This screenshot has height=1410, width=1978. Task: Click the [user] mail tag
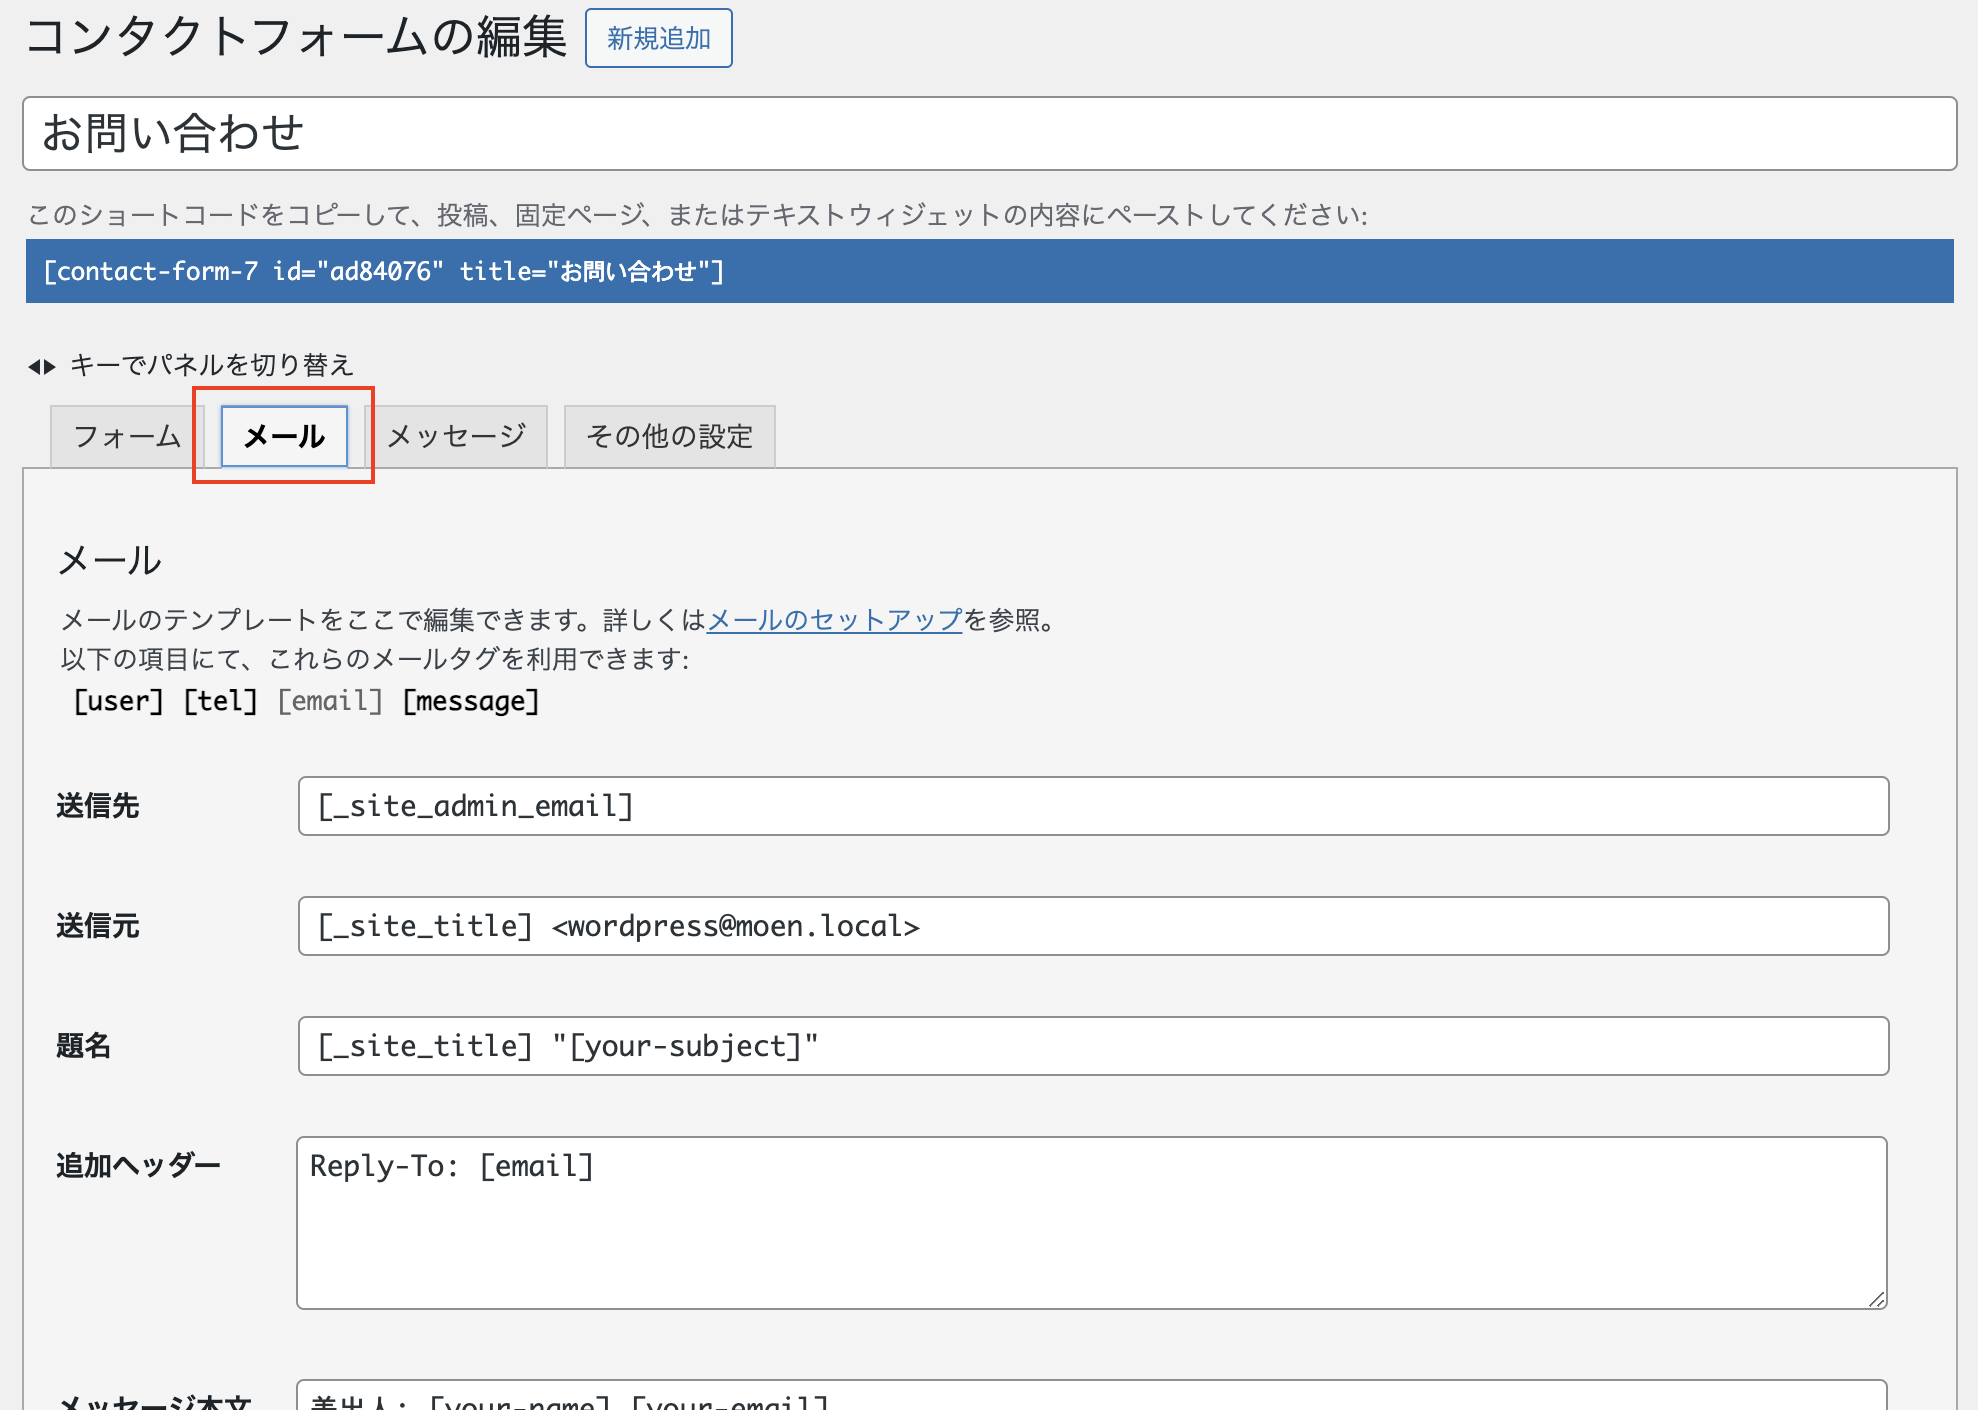[118, 701]
